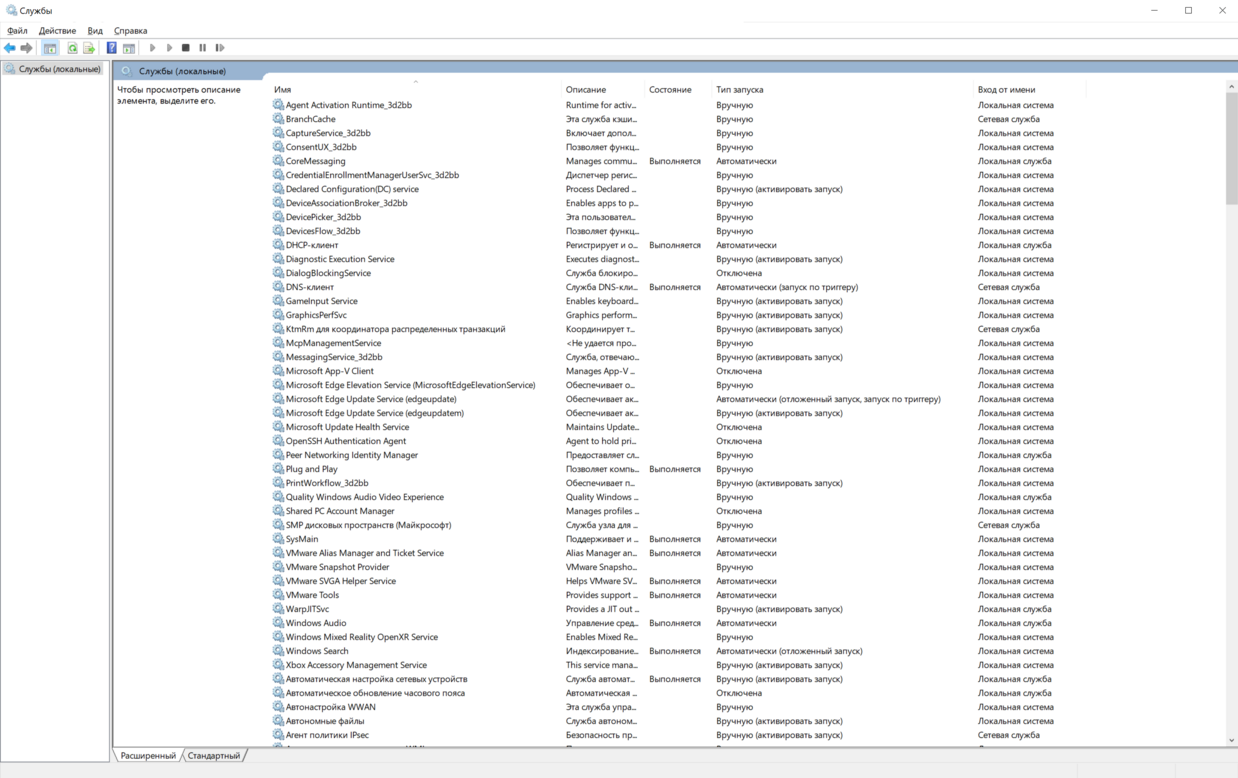Click the Back arrow in the toolbar
Screen dimensions: 1238x778
pos(10,48)
